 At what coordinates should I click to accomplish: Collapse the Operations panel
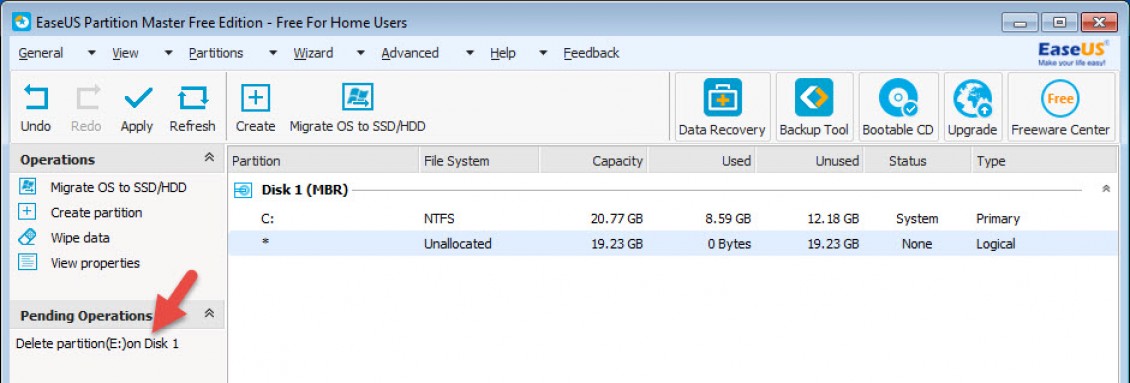click(209, 158)
